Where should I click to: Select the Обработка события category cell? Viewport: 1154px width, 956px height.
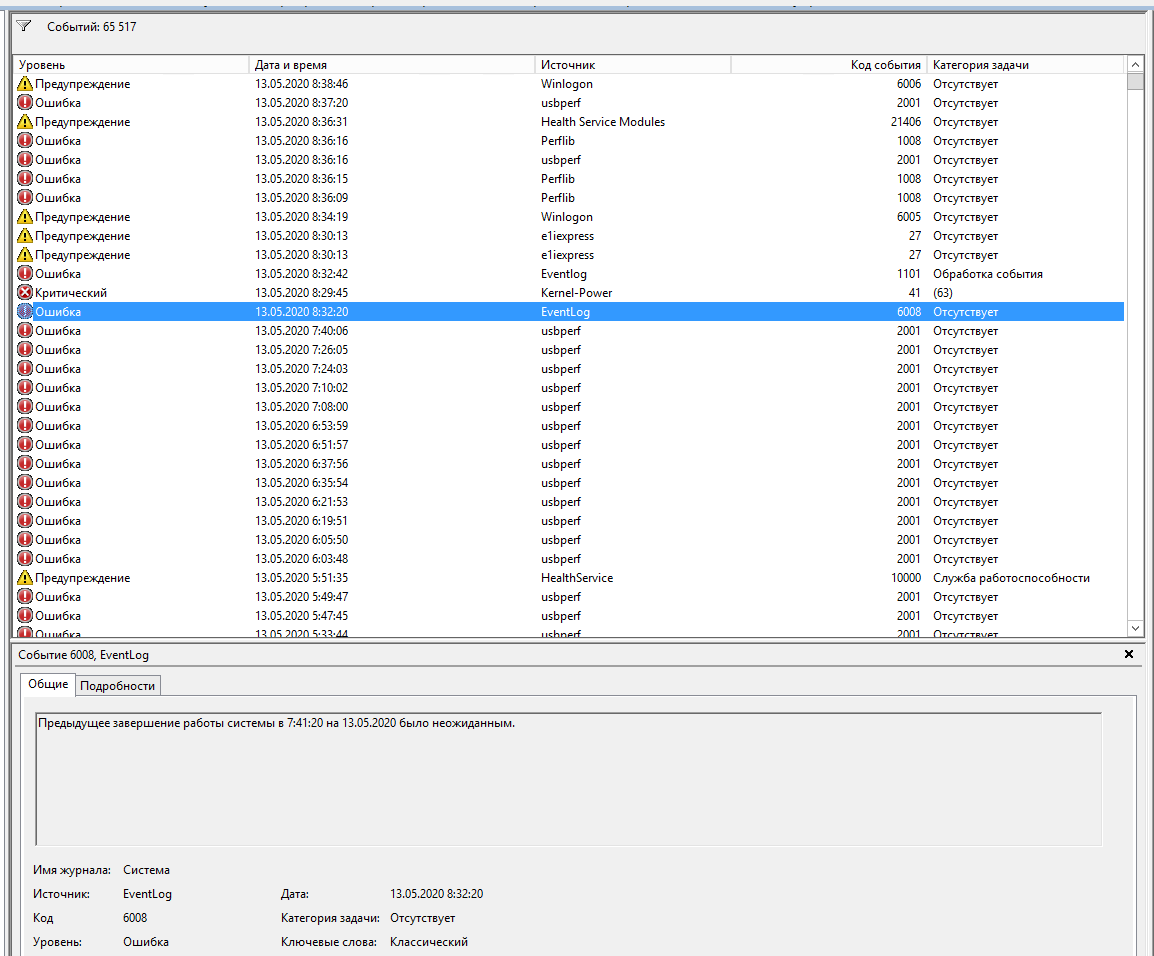pos(988,274)
